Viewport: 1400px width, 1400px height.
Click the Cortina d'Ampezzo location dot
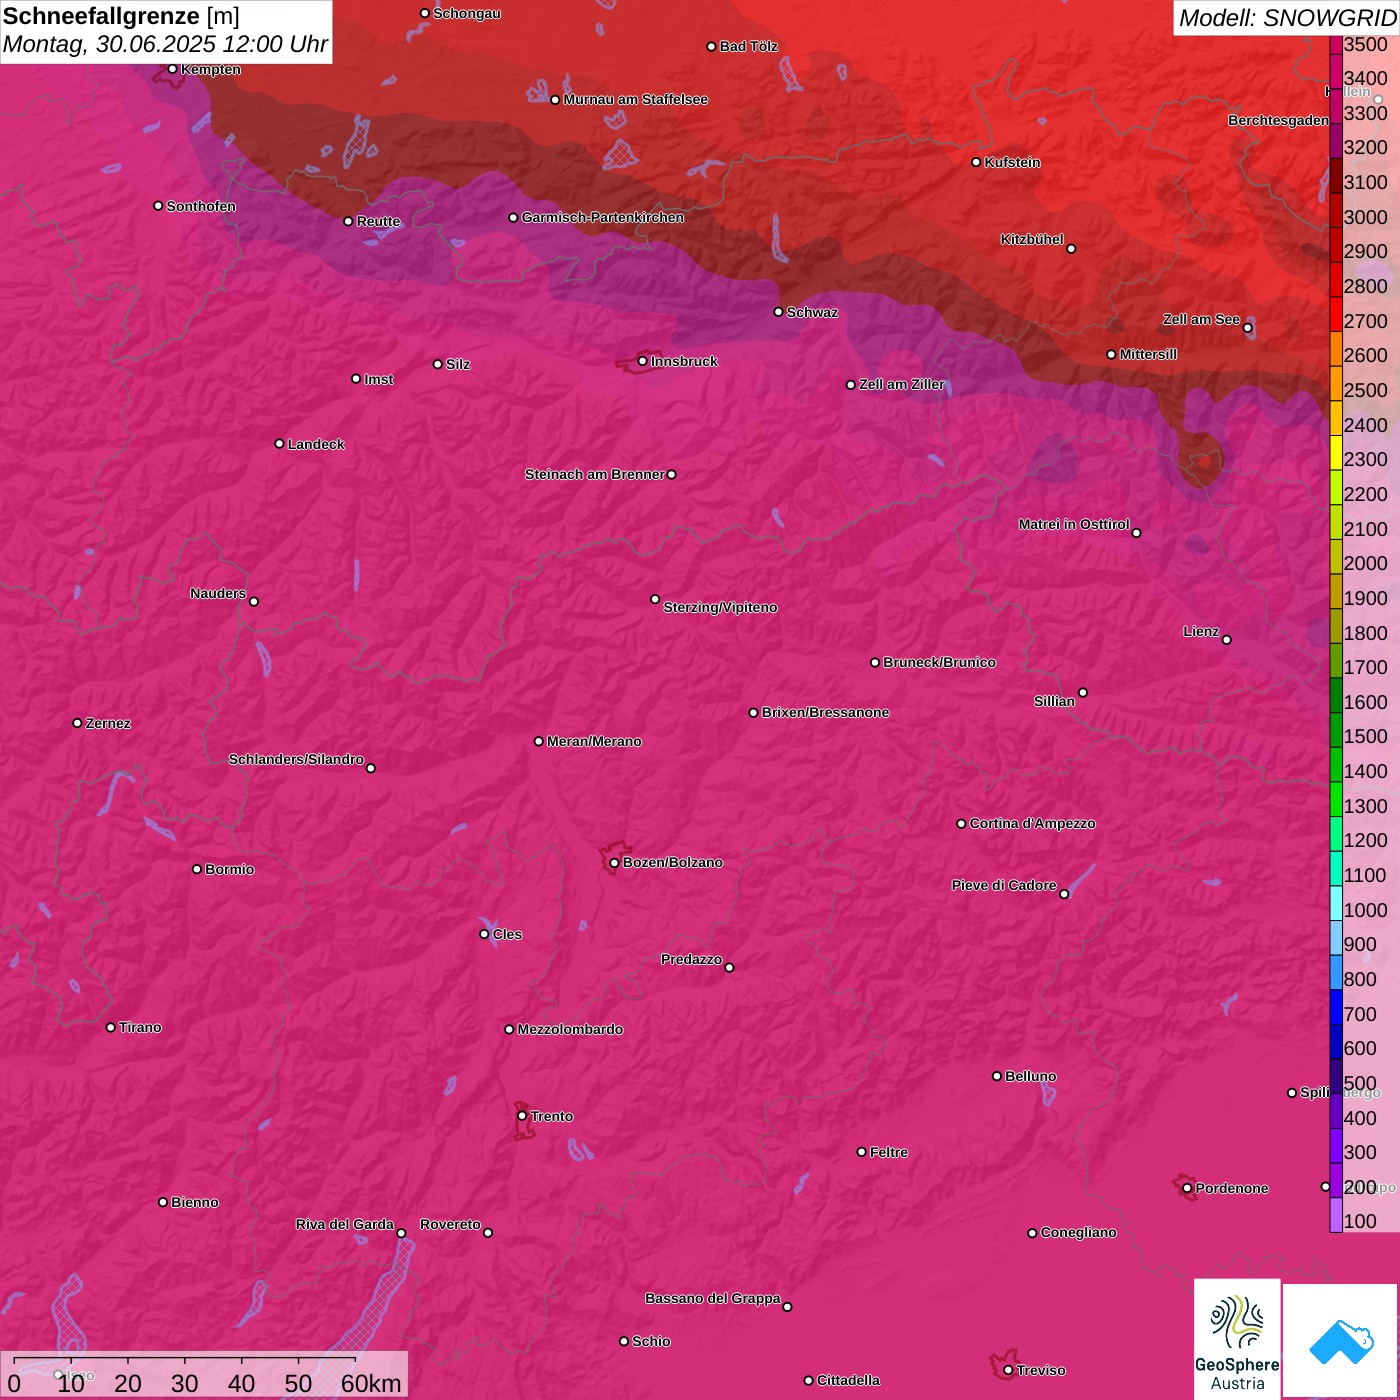(961, 824)
